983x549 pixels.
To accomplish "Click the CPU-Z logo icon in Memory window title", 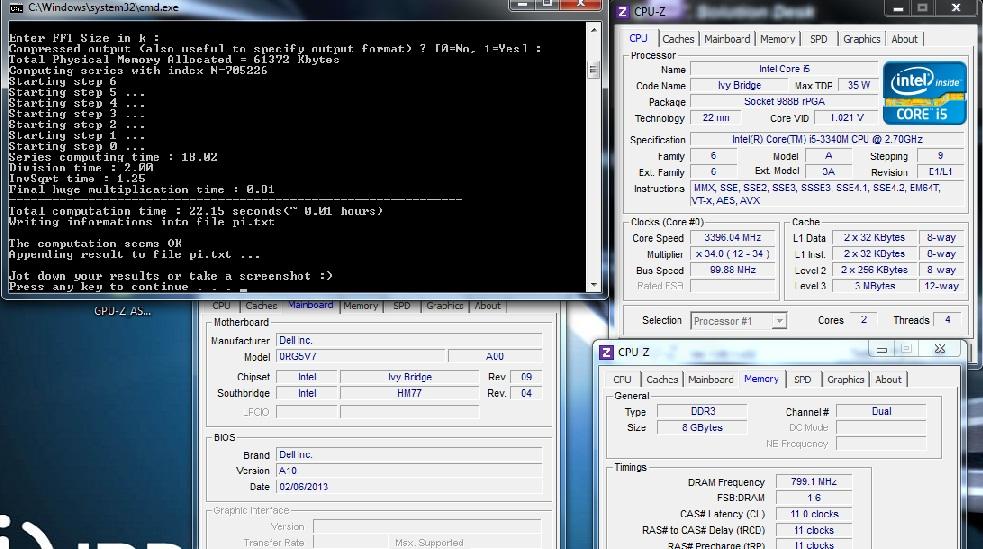I will pos(606,352).
